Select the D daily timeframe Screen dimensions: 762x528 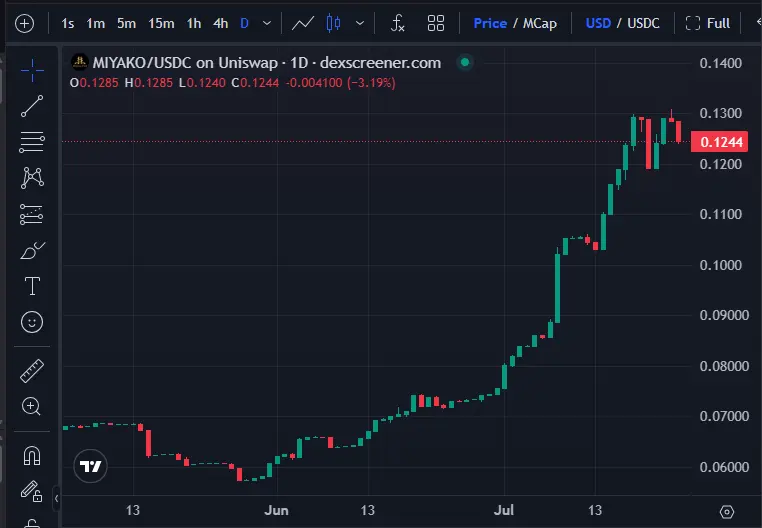point(244,23)
